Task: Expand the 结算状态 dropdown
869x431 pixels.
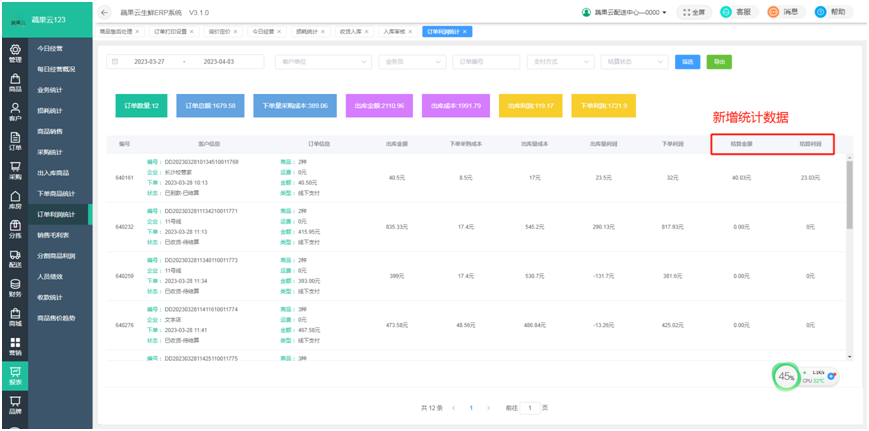Action: pos(634,61)
